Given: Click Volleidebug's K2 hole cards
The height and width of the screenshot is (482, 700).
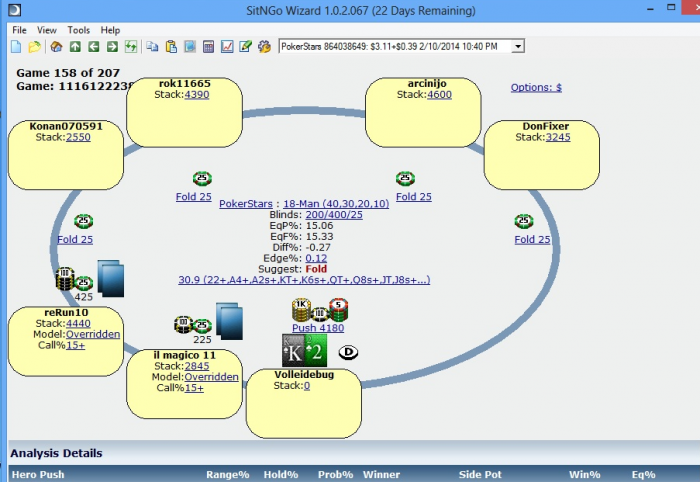Looking at the screenshot, I should [x=304, y=351].
